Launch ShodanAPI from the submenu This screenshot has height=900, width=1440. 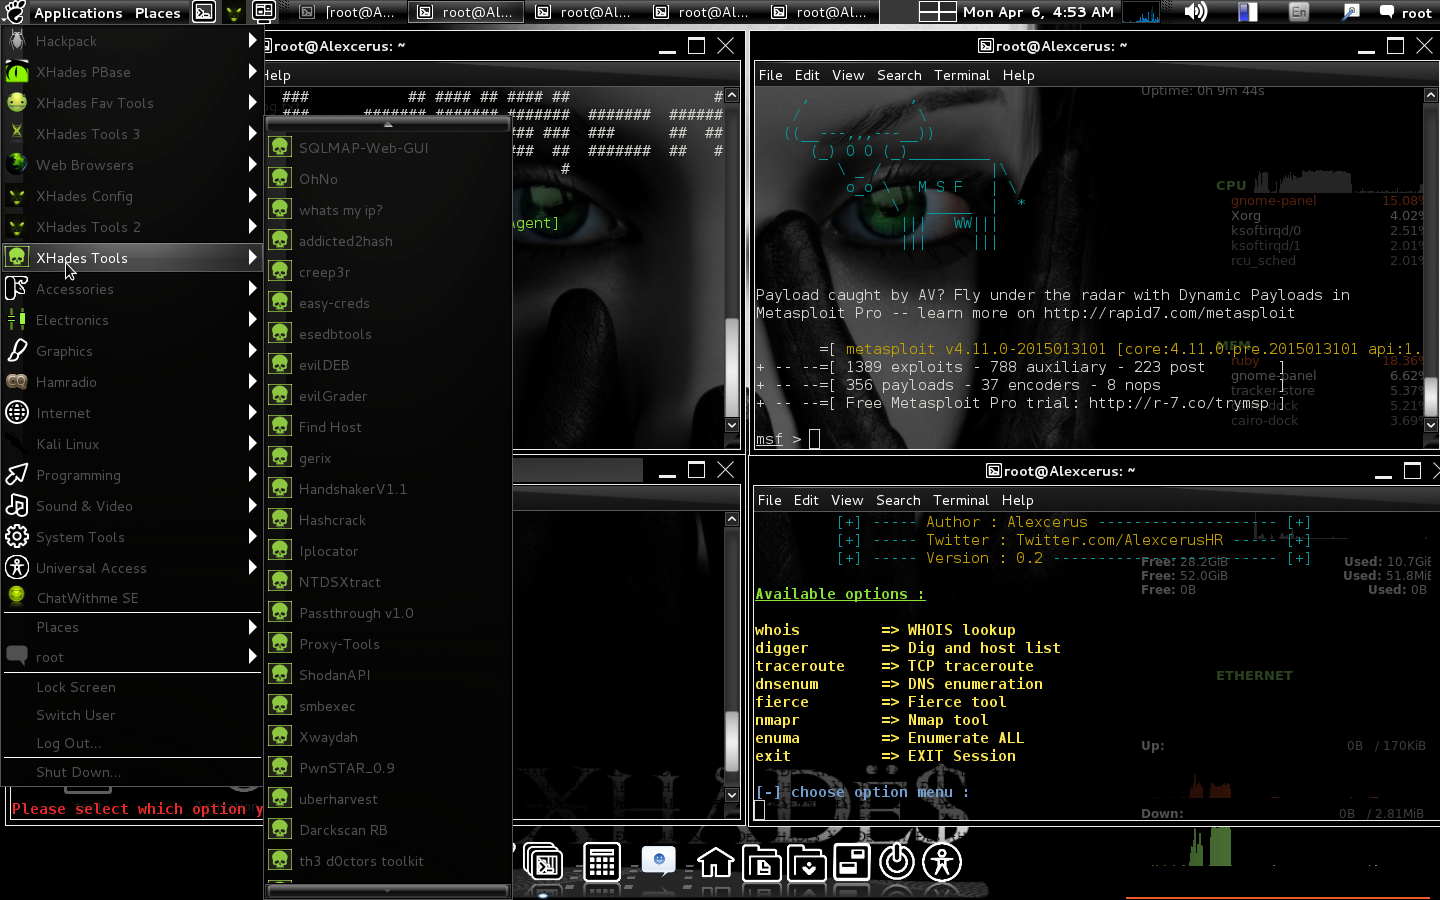pyautogui.click(x=388, y=675)
